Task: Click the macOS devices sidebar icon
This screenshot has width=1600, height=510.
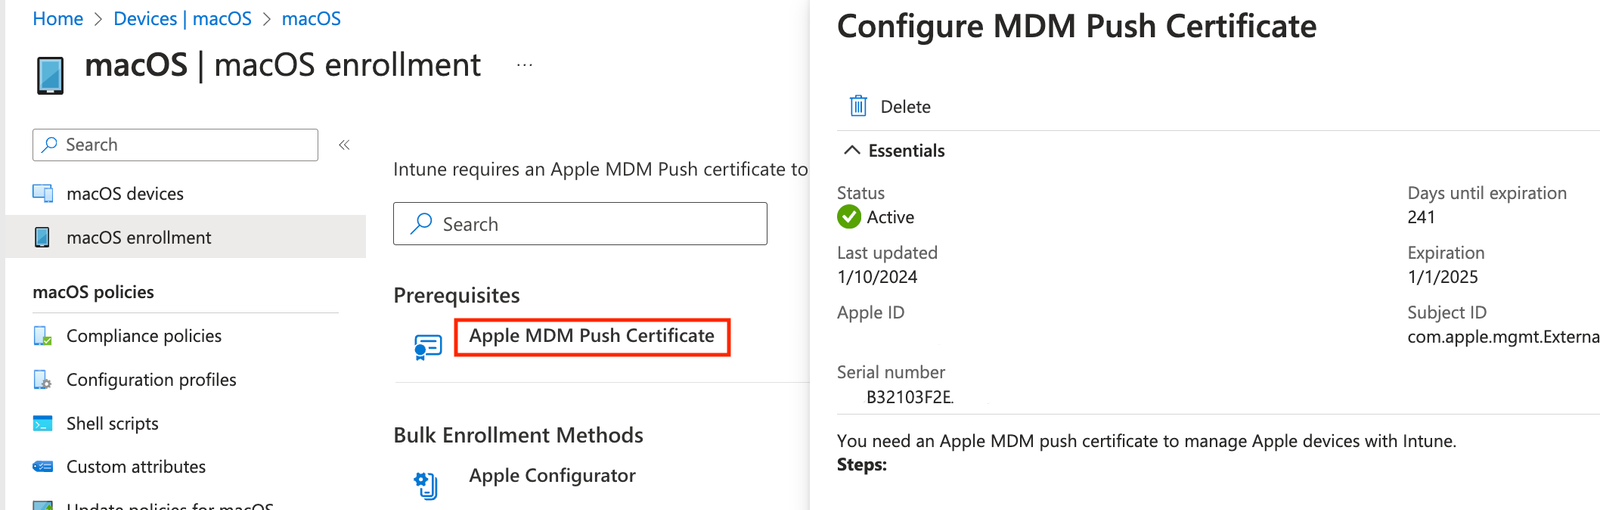Action: point(43,193)
